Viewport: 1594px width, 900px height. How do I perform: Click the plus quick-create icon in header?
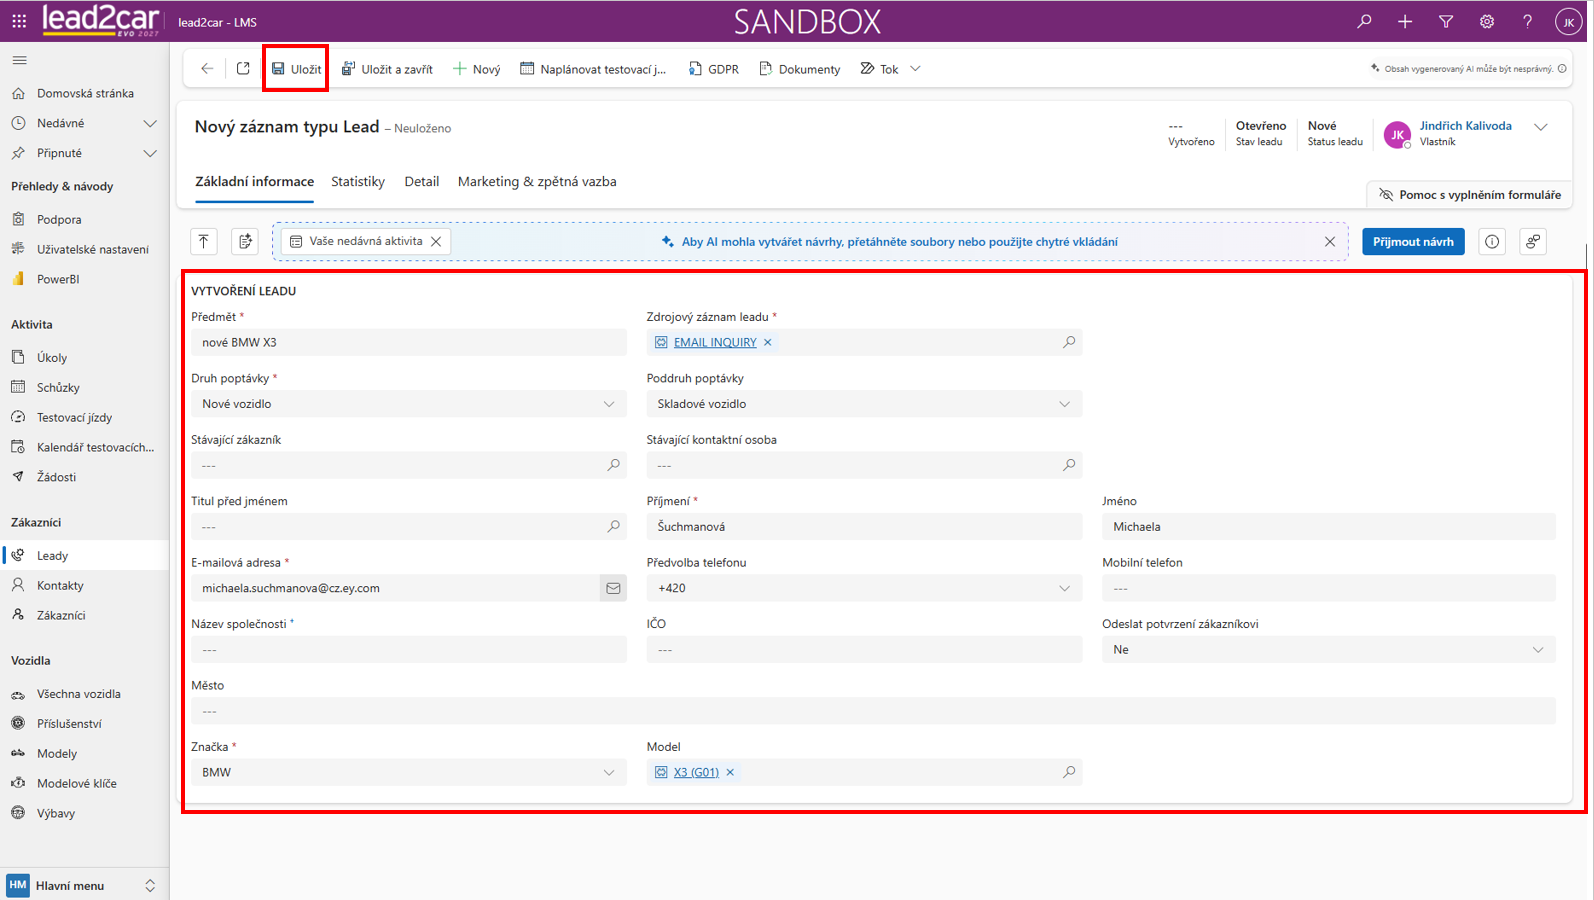(1405, 21)
